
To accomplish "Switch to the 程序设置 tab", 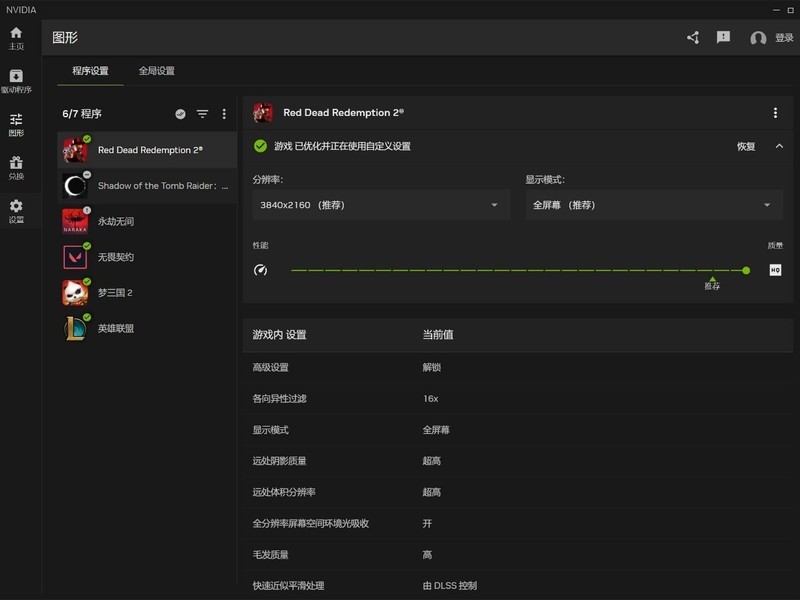I will pyautogui.click(x=90, y=71).
